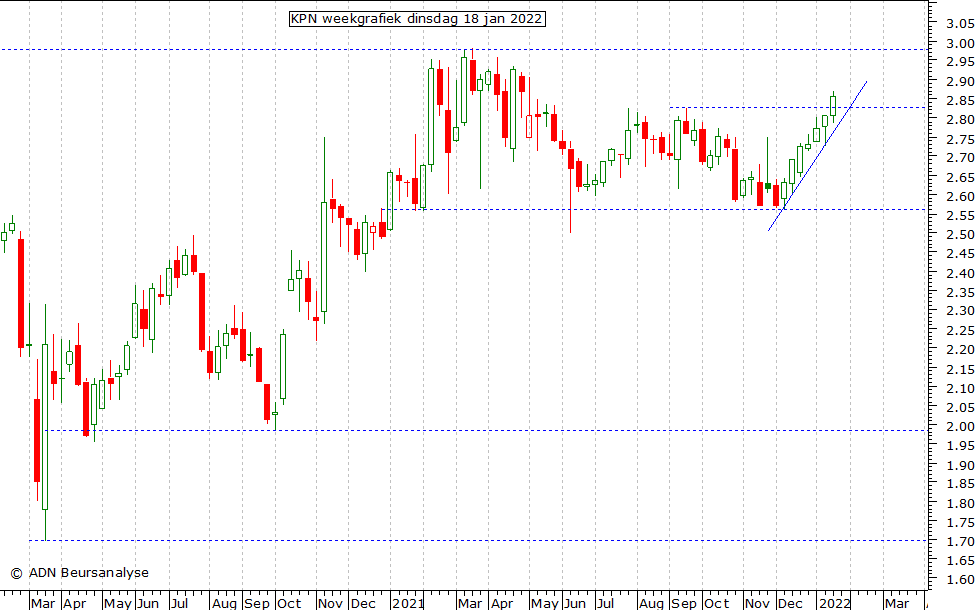The height and width of the screenshot is (610, 979).
Task: Click the 3.05 price axis label
Action: point(960,24)
